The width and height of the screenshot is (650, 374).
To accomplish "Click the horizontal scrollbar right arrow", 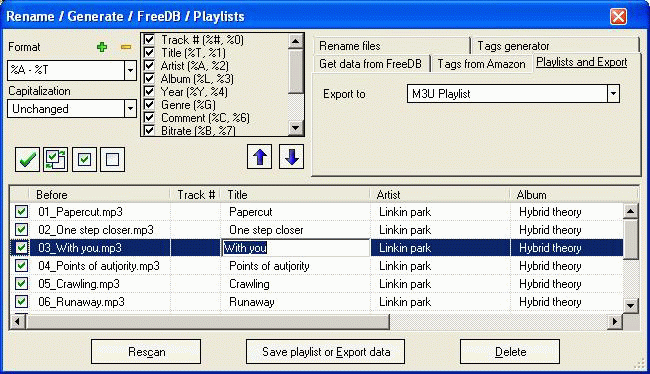I will point(615,321).
